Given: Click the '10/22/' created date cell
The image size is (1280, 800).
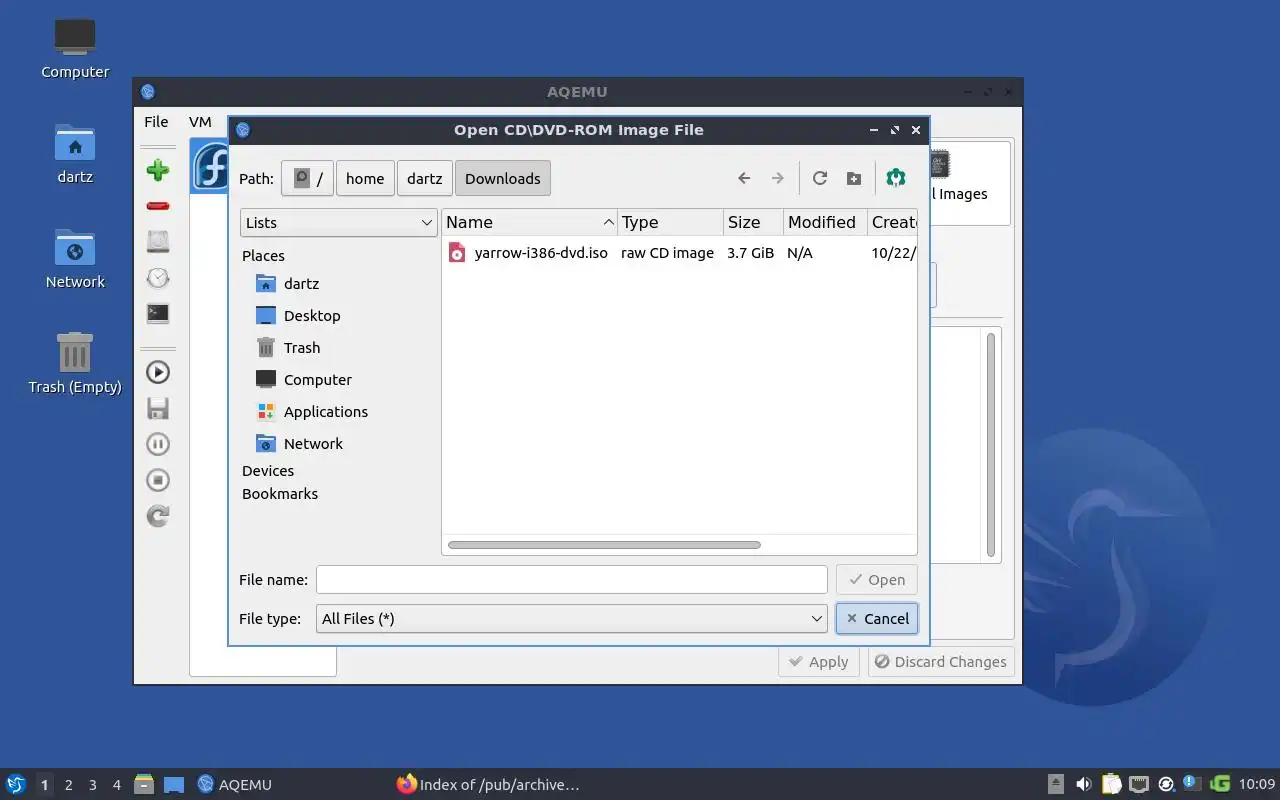Looking at the screenshot, I should (x=893, y=253).
